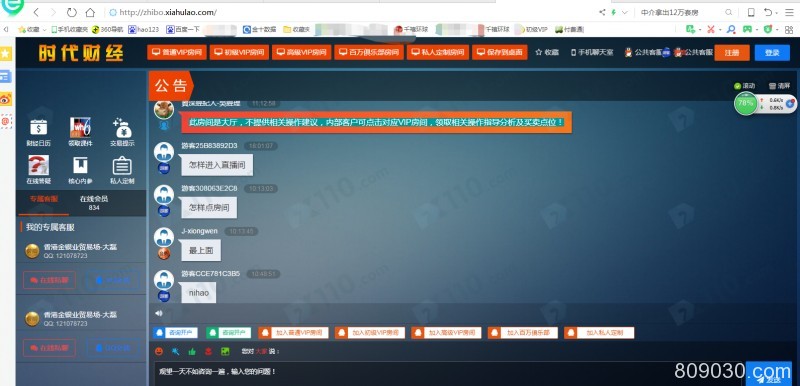Click the green 78% speed ball
This screenshot has width=800, height=386.
(x=745, y=103)
